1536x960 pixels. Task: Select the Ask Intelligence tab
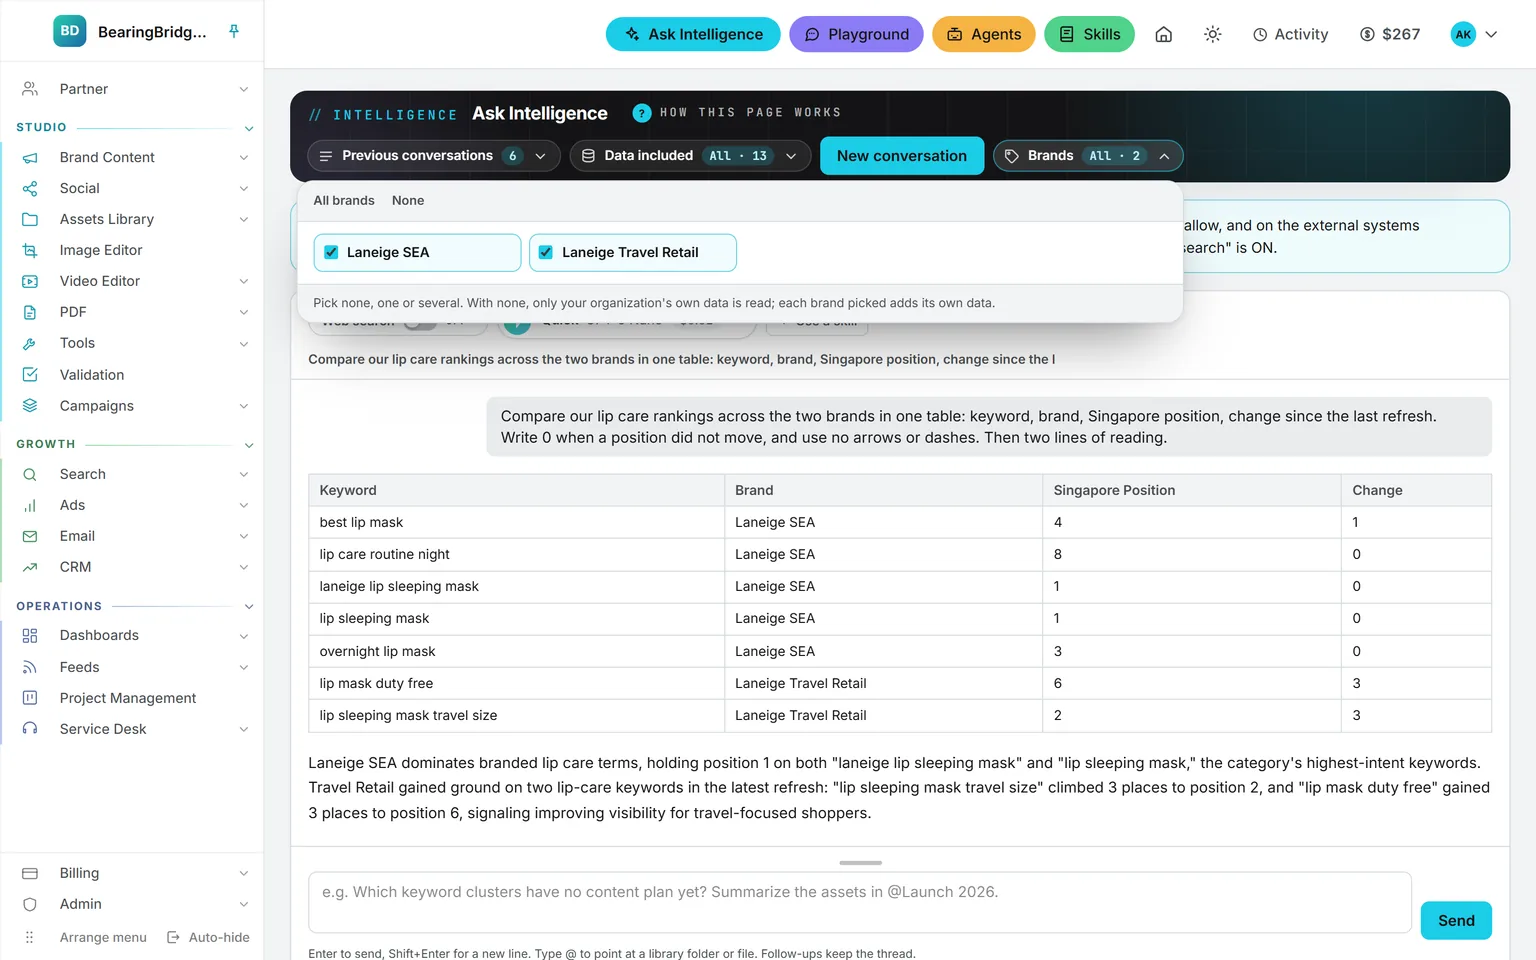(693, 34)
